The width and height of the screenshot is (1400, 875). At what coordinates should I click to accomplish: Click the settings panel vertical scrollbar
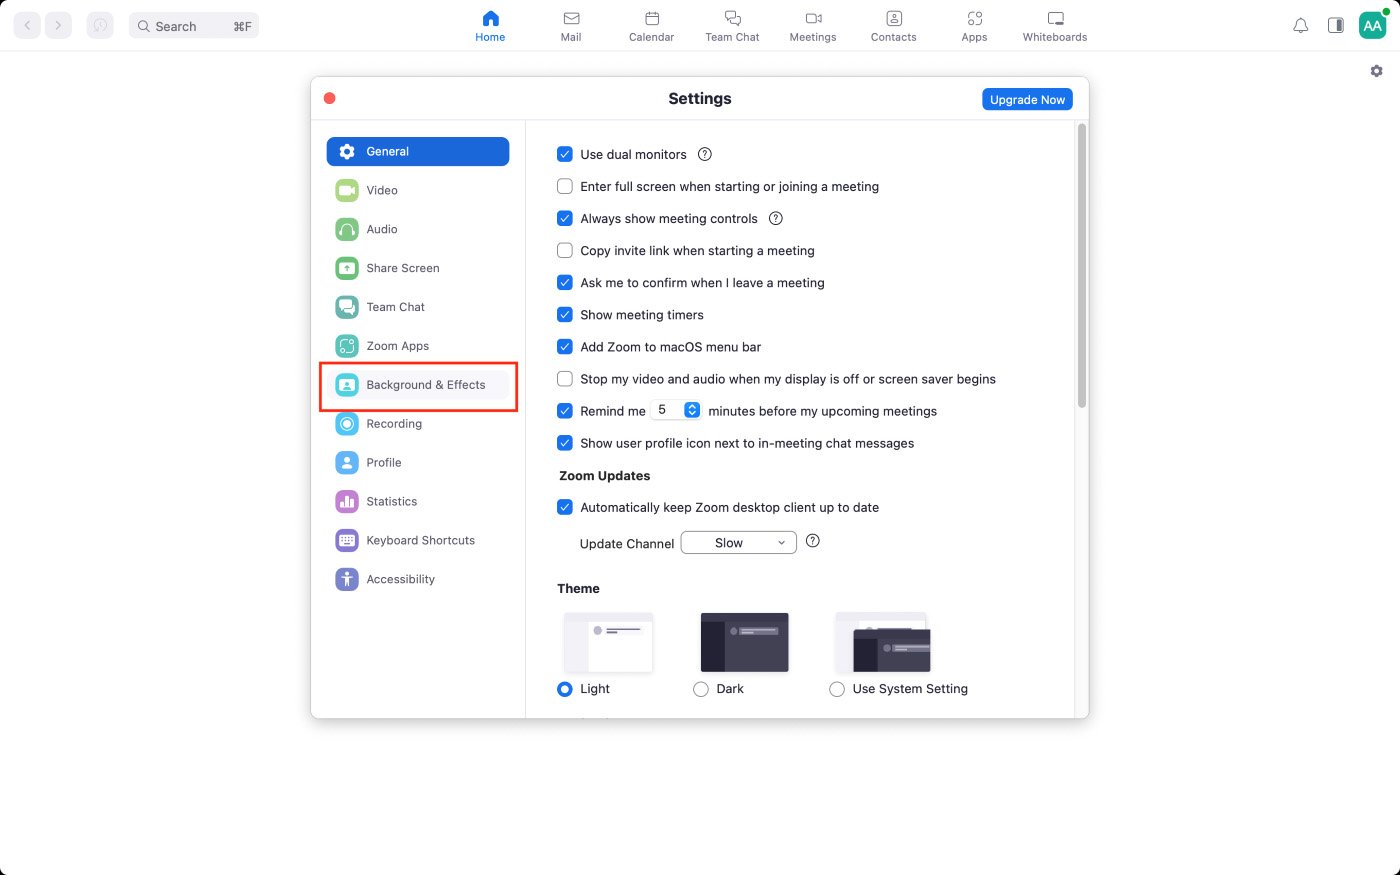[1082, 265]
